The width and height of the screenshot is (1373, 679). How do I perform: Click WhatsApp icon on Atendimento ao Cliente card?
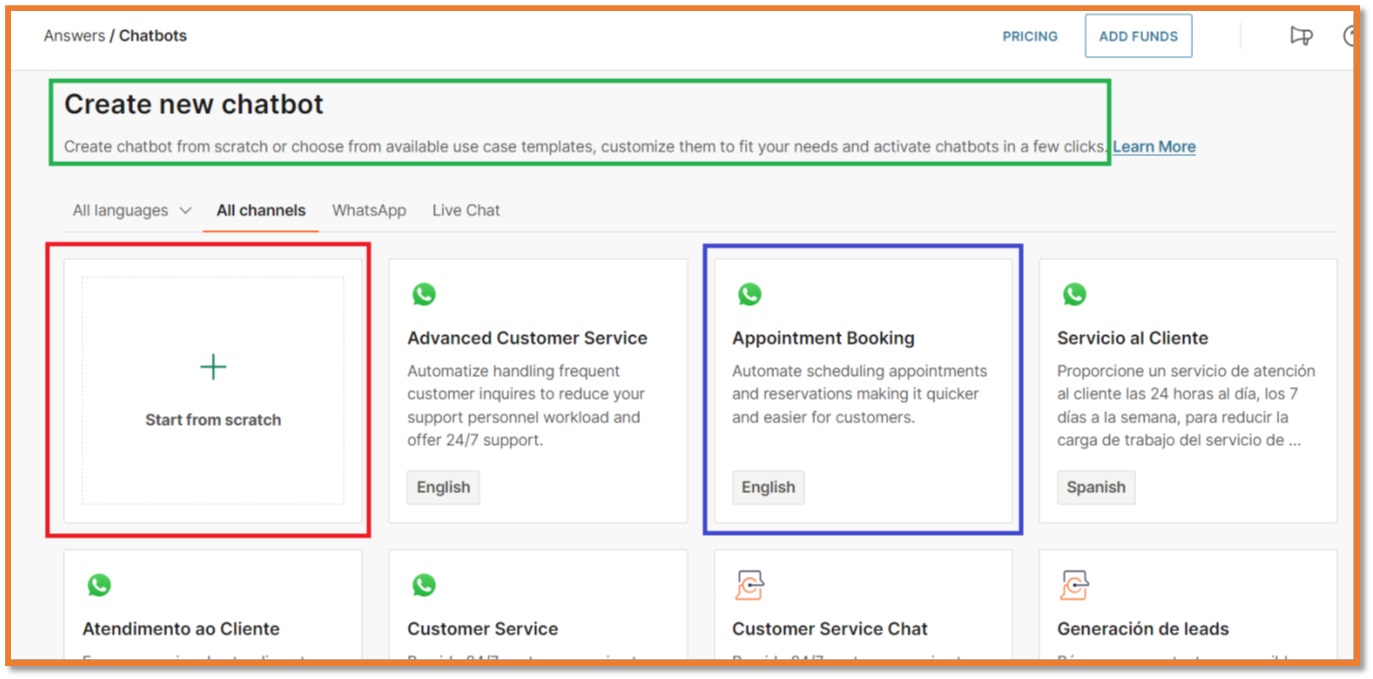(x=99, y=585)
